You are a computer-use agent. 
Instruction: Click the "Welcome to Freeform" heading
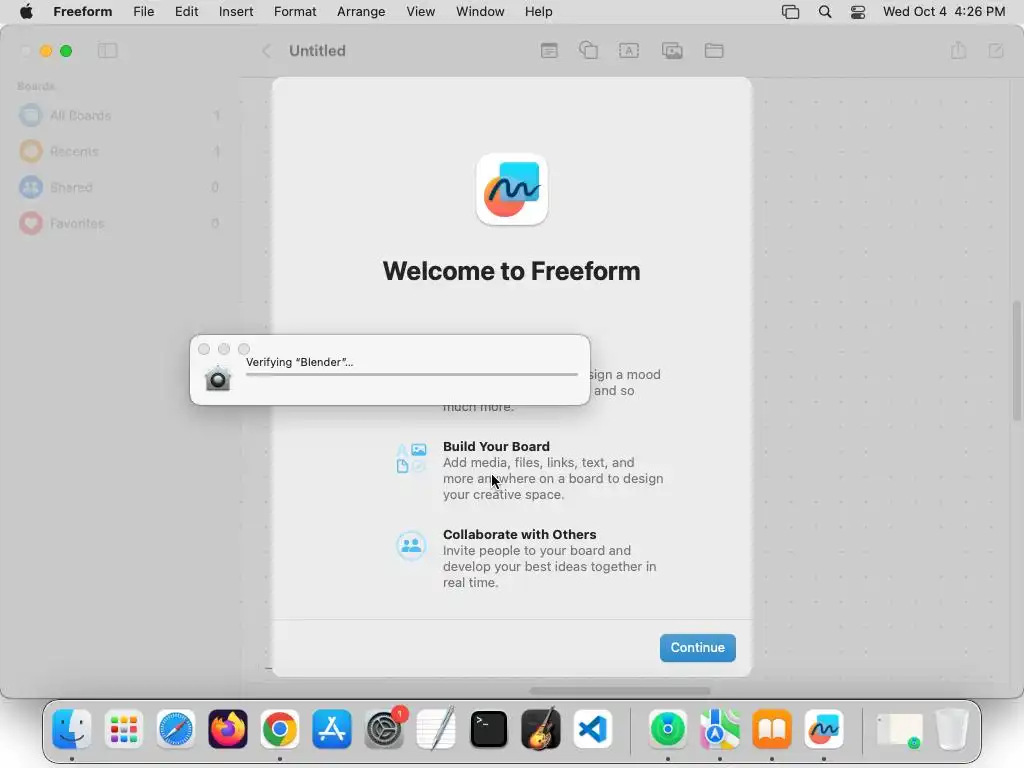coord(511,271)
